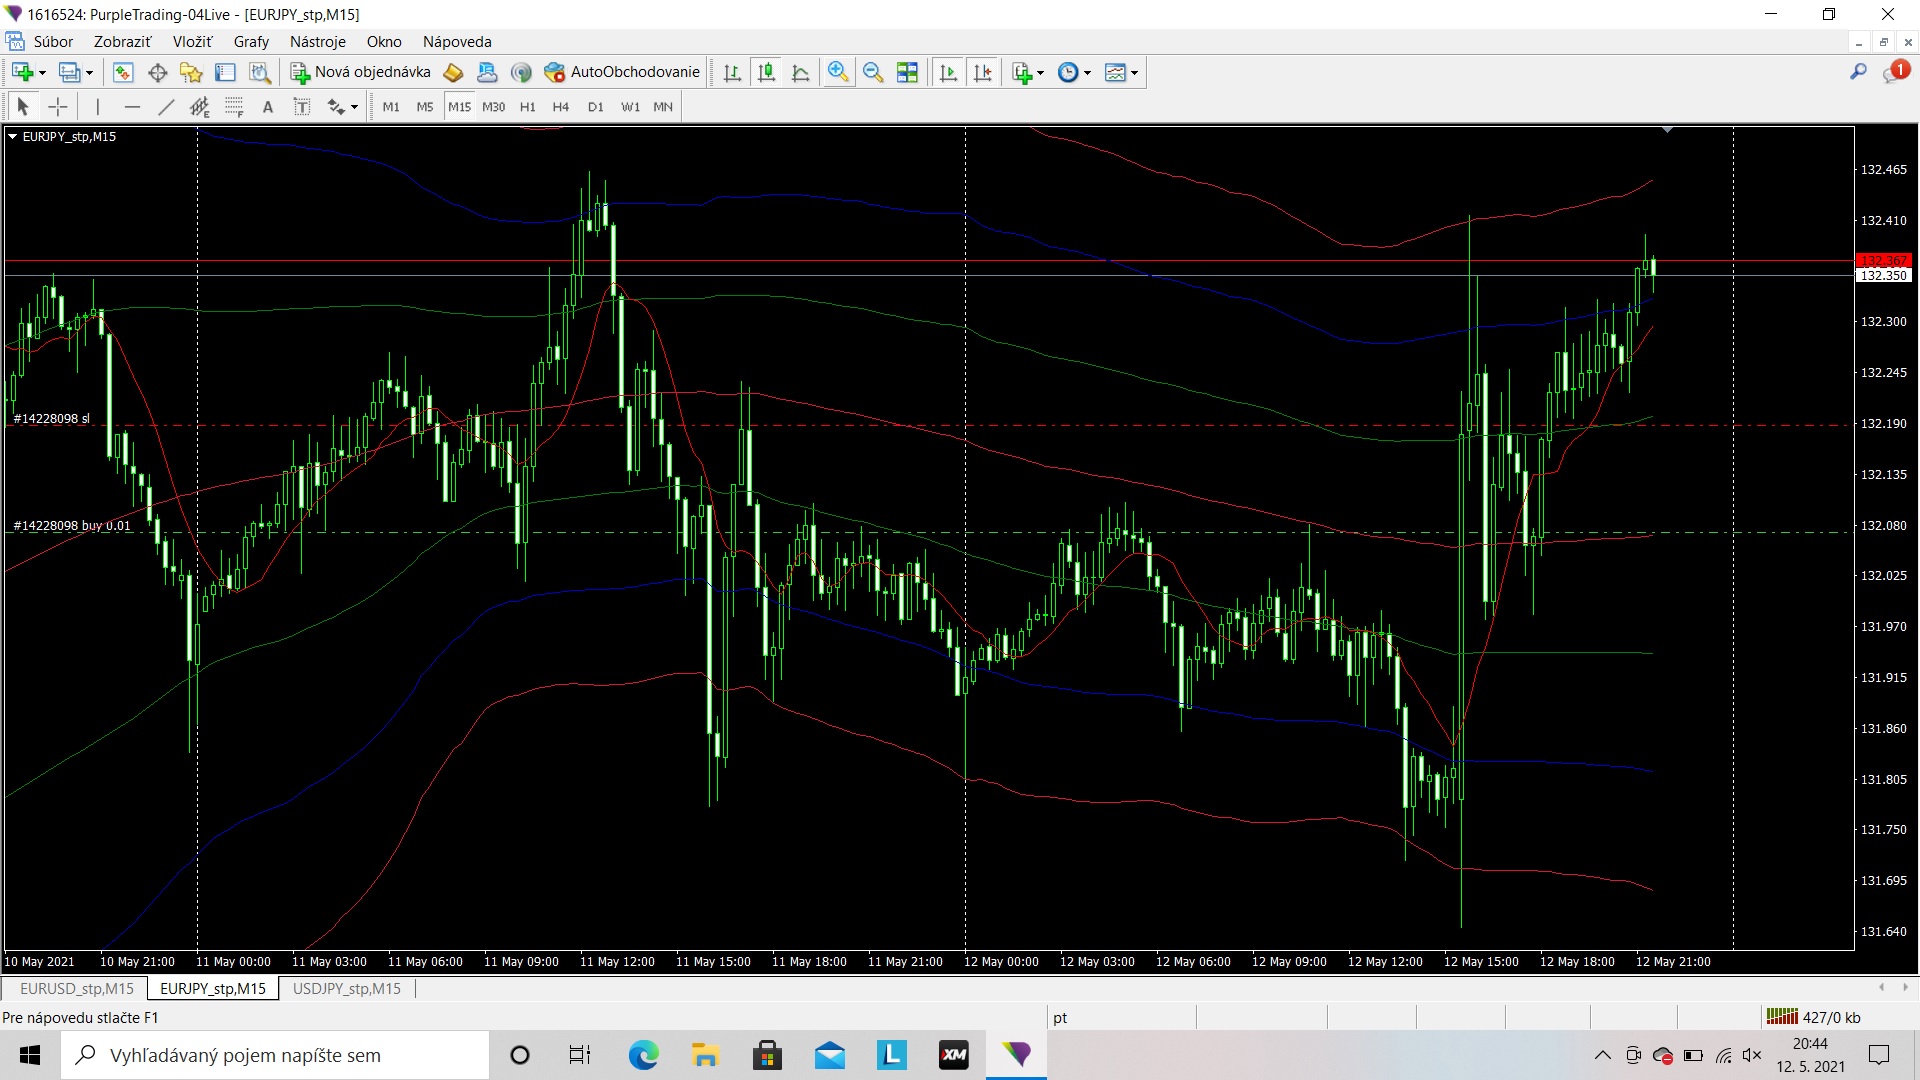
Task: Expand the periods clock dropdown arrow
Action: point(1088,73)
